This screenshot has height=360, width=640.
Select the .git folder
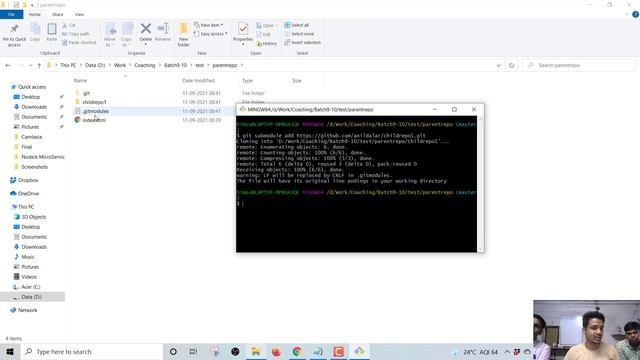pyautogui.click(x=87, y=93)
